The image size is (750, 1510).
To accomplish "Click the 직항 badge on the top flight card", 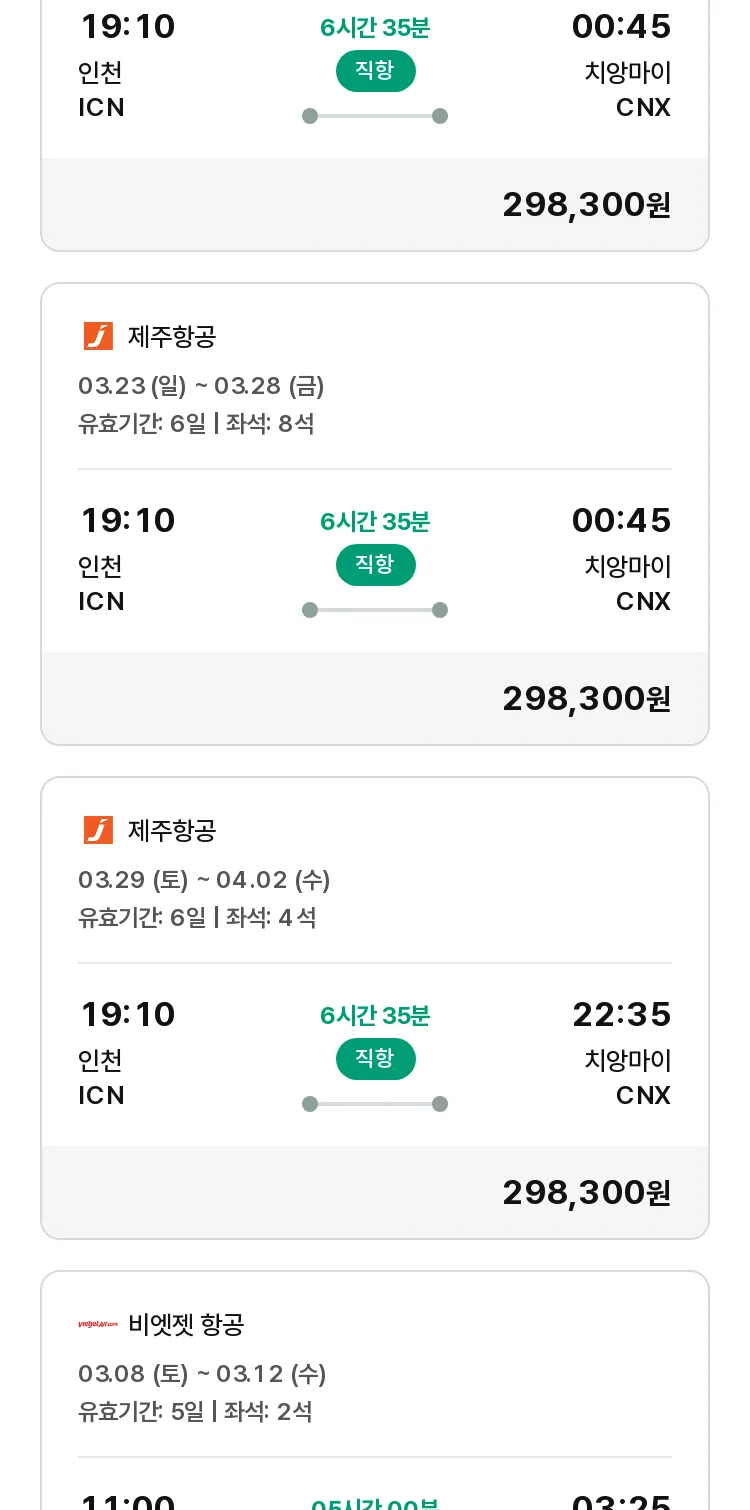I will click(375, 71).
